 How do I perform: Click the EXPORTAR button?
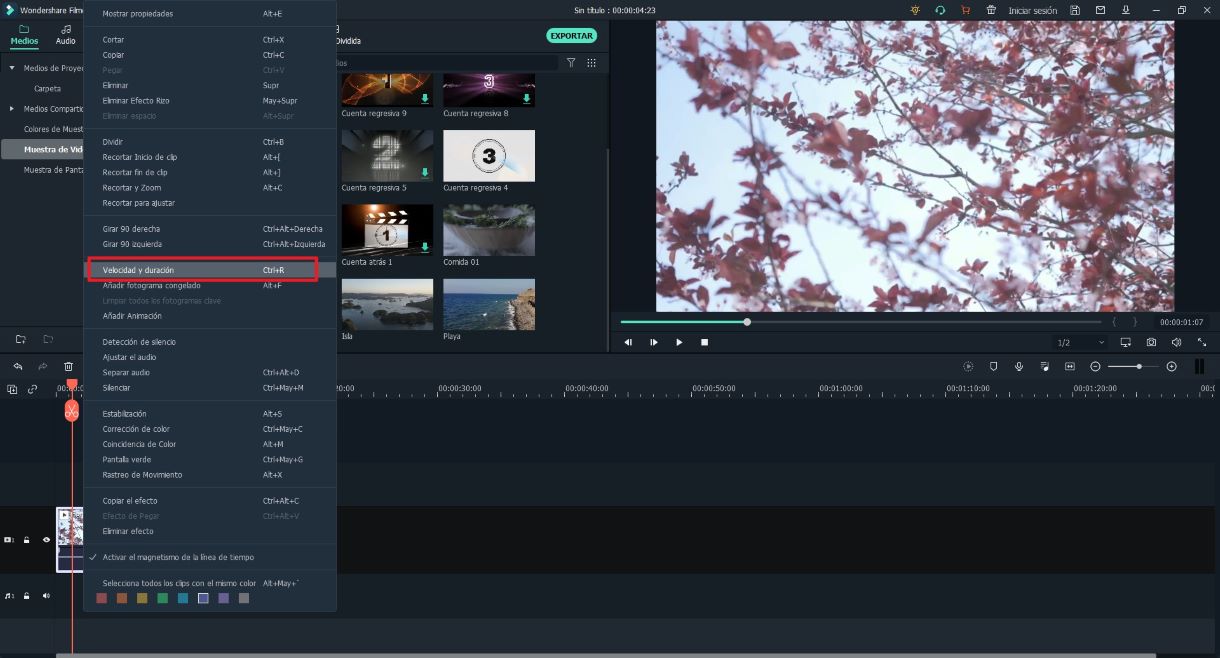[572, 35]
